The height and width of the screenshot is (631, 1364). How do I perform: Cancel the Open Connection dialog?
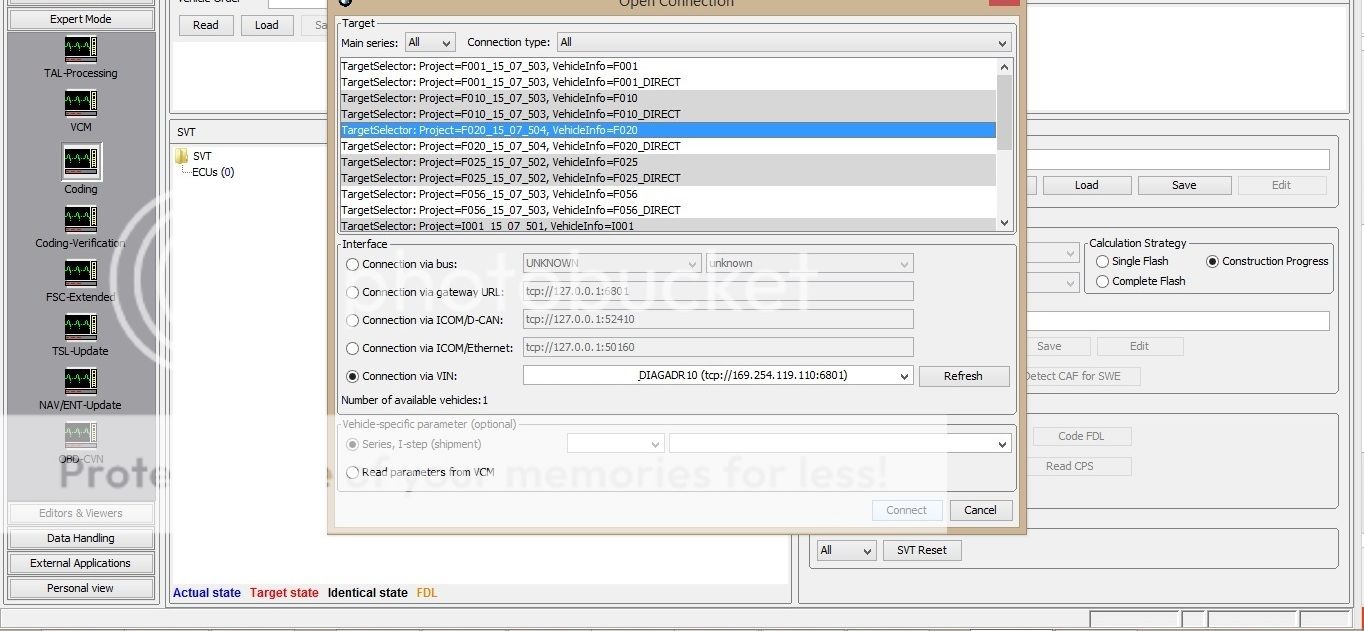[980, 510]
